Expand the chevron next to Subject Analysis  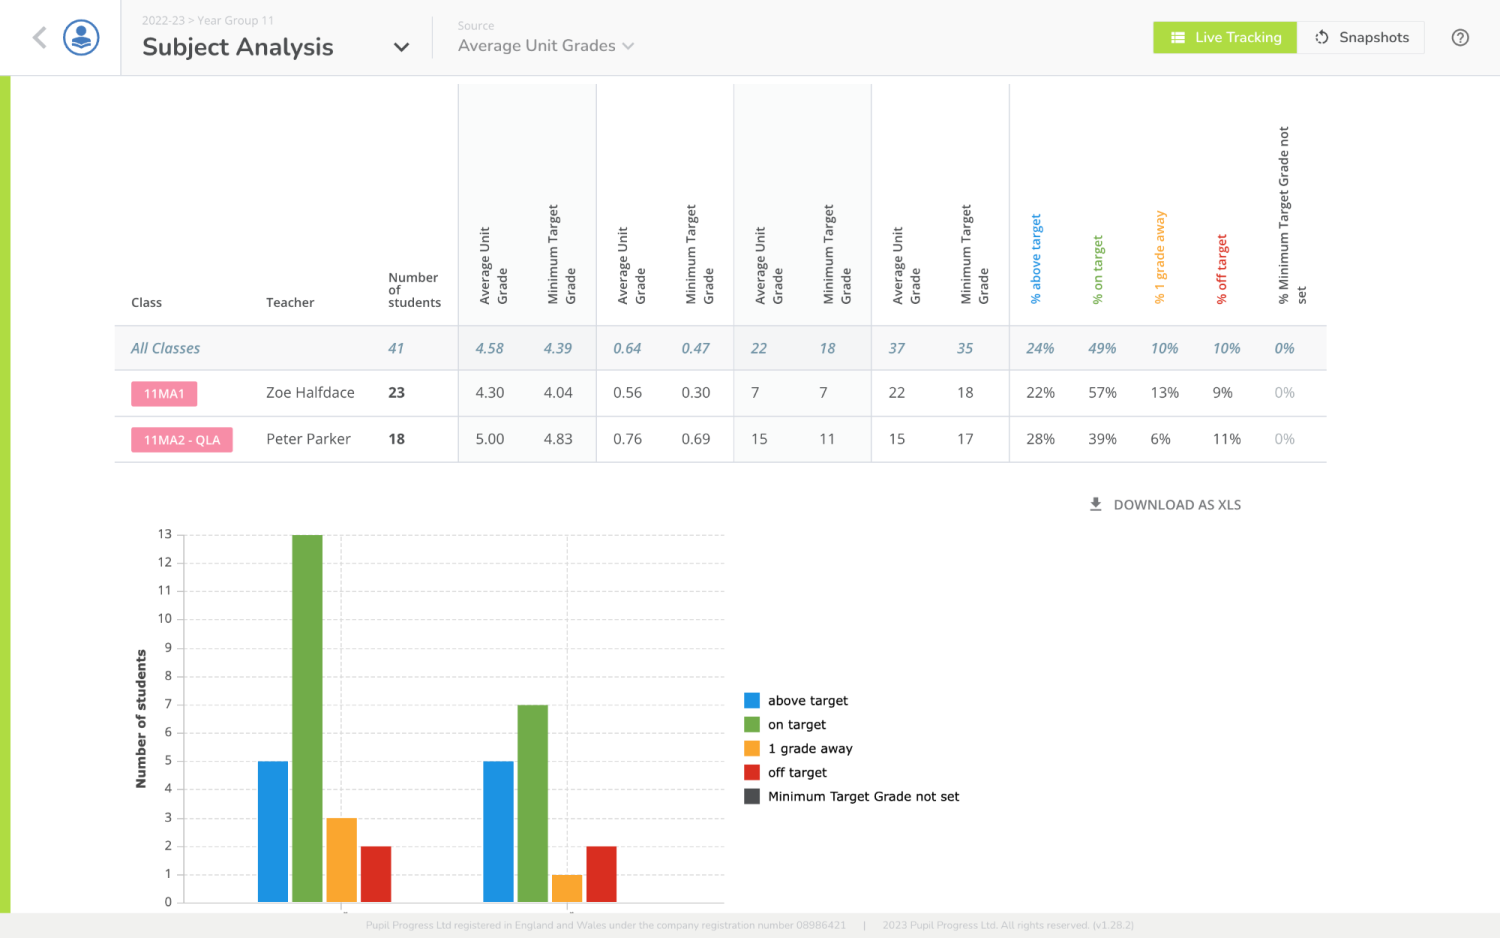[x=401, y=47]
